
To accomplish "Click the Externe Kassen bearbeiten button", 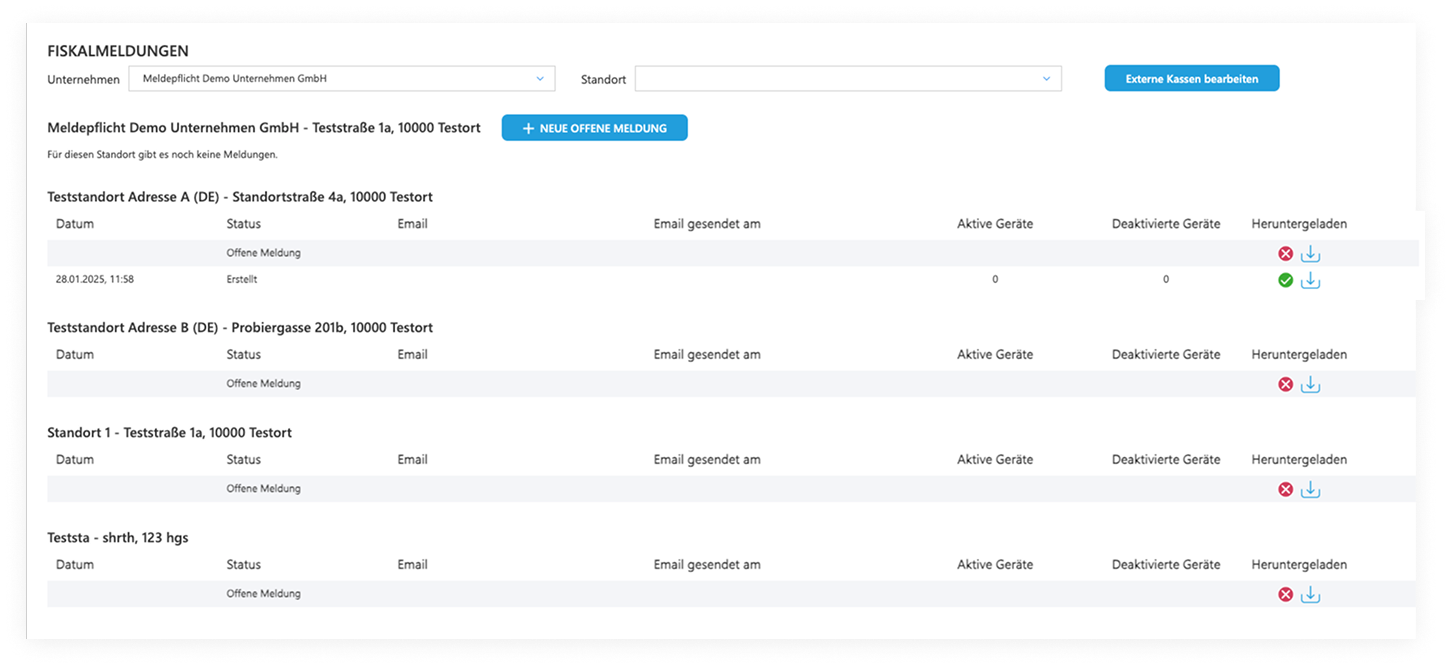I will (1191, 78).
